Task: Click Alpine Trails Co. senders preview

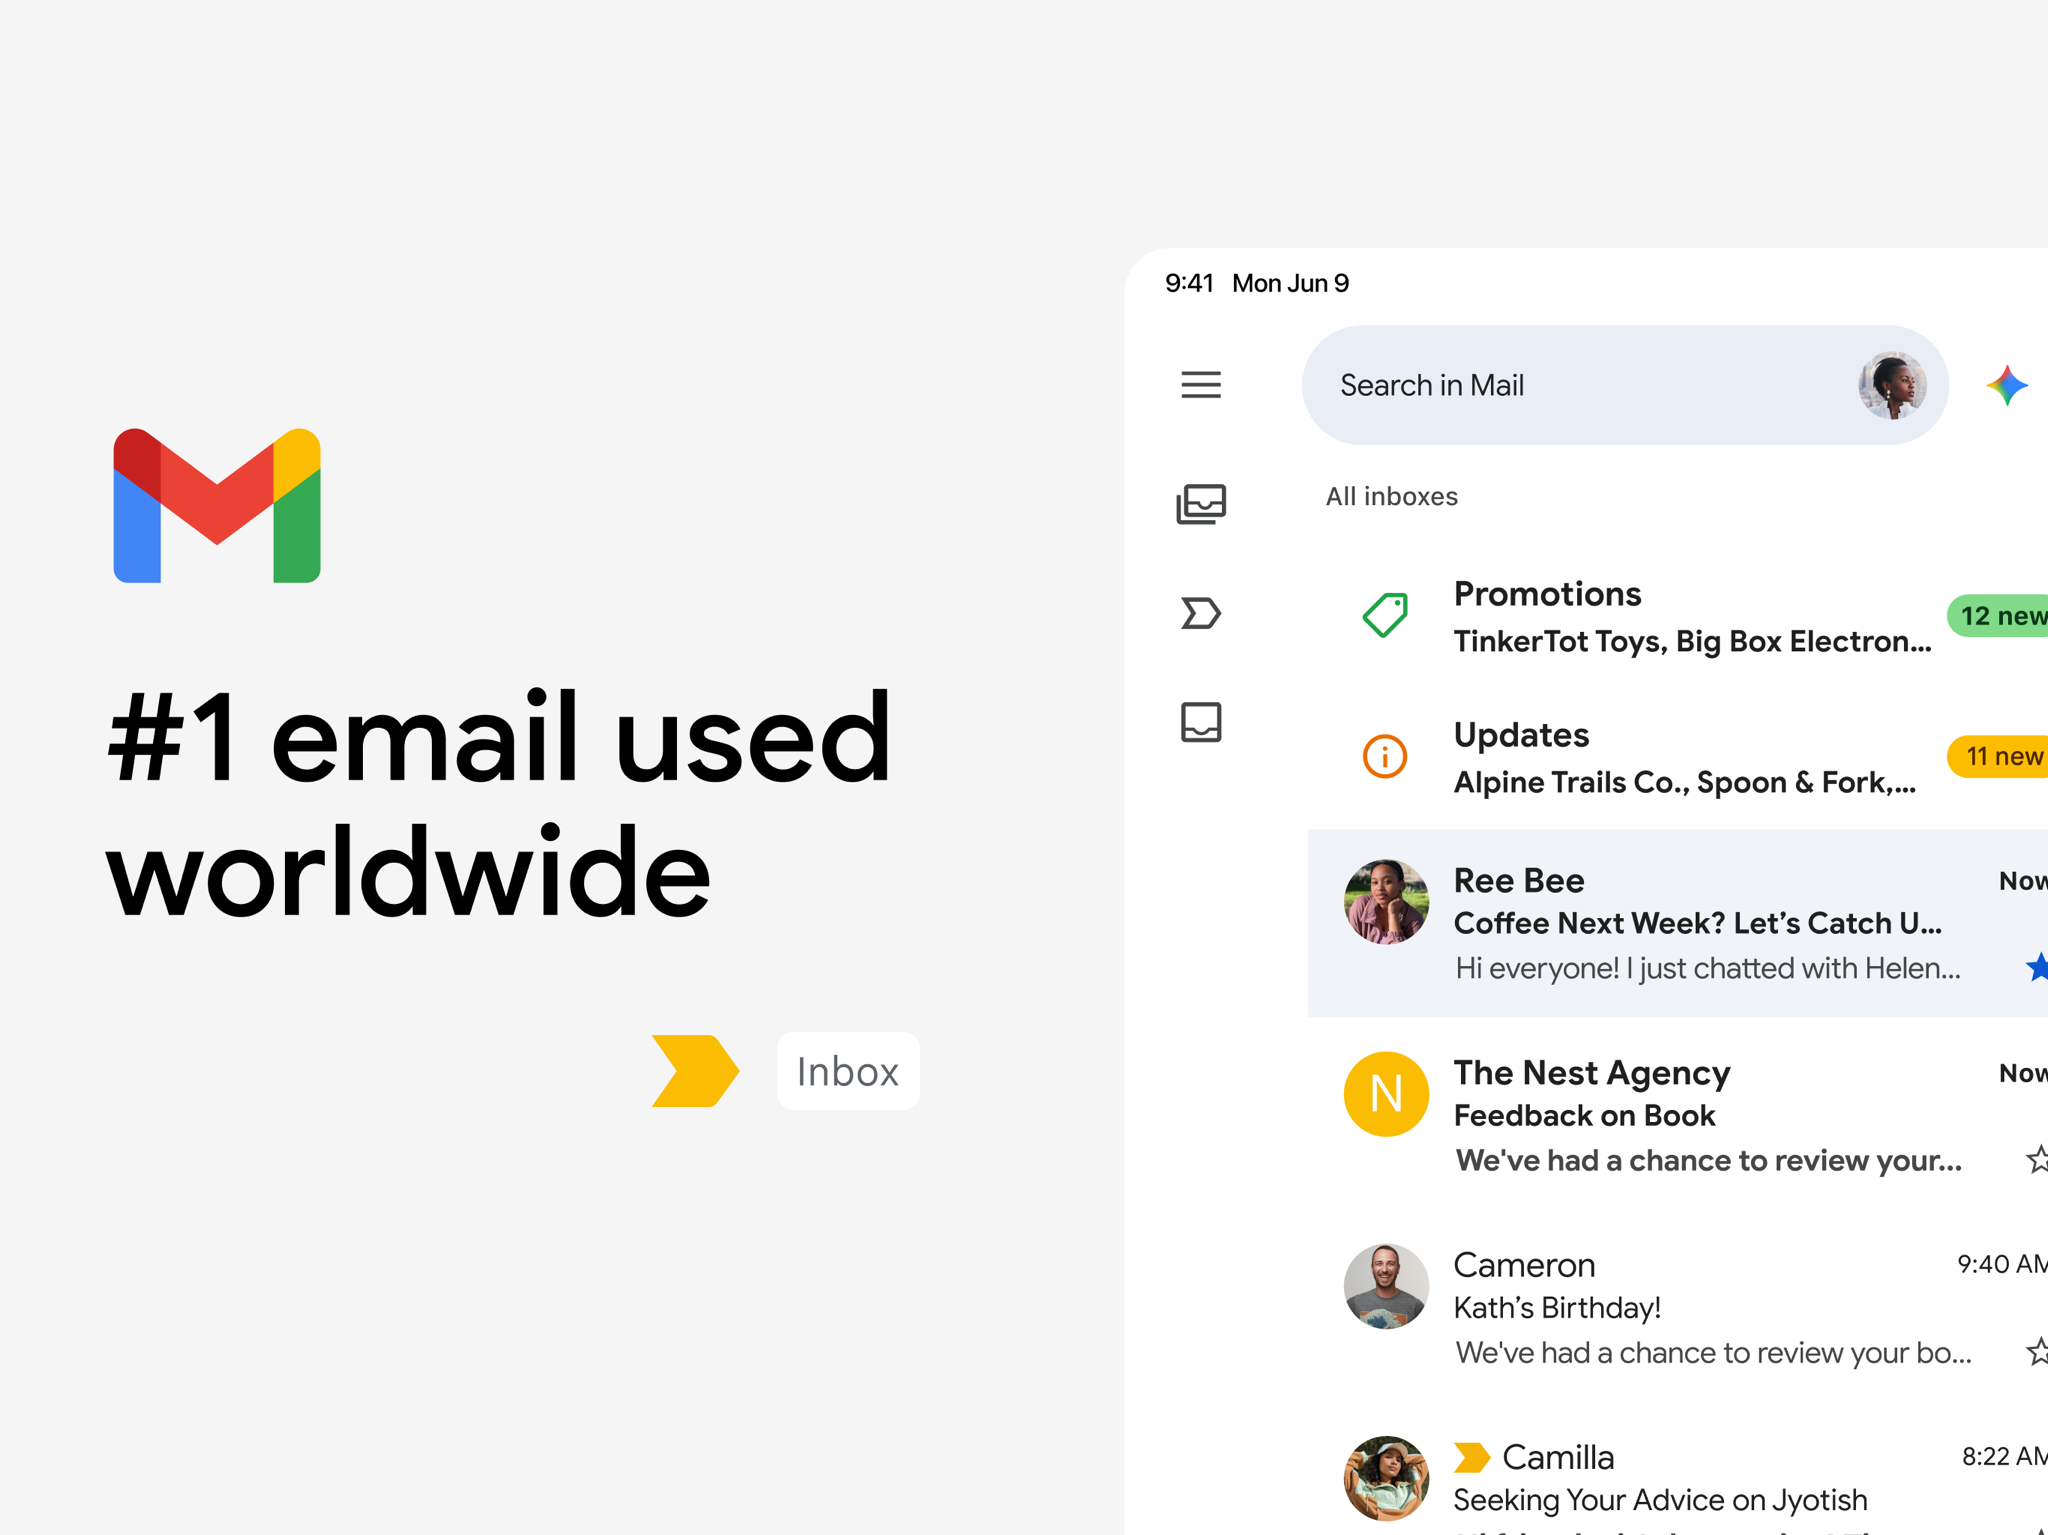Action: (x=1684, y=782)
